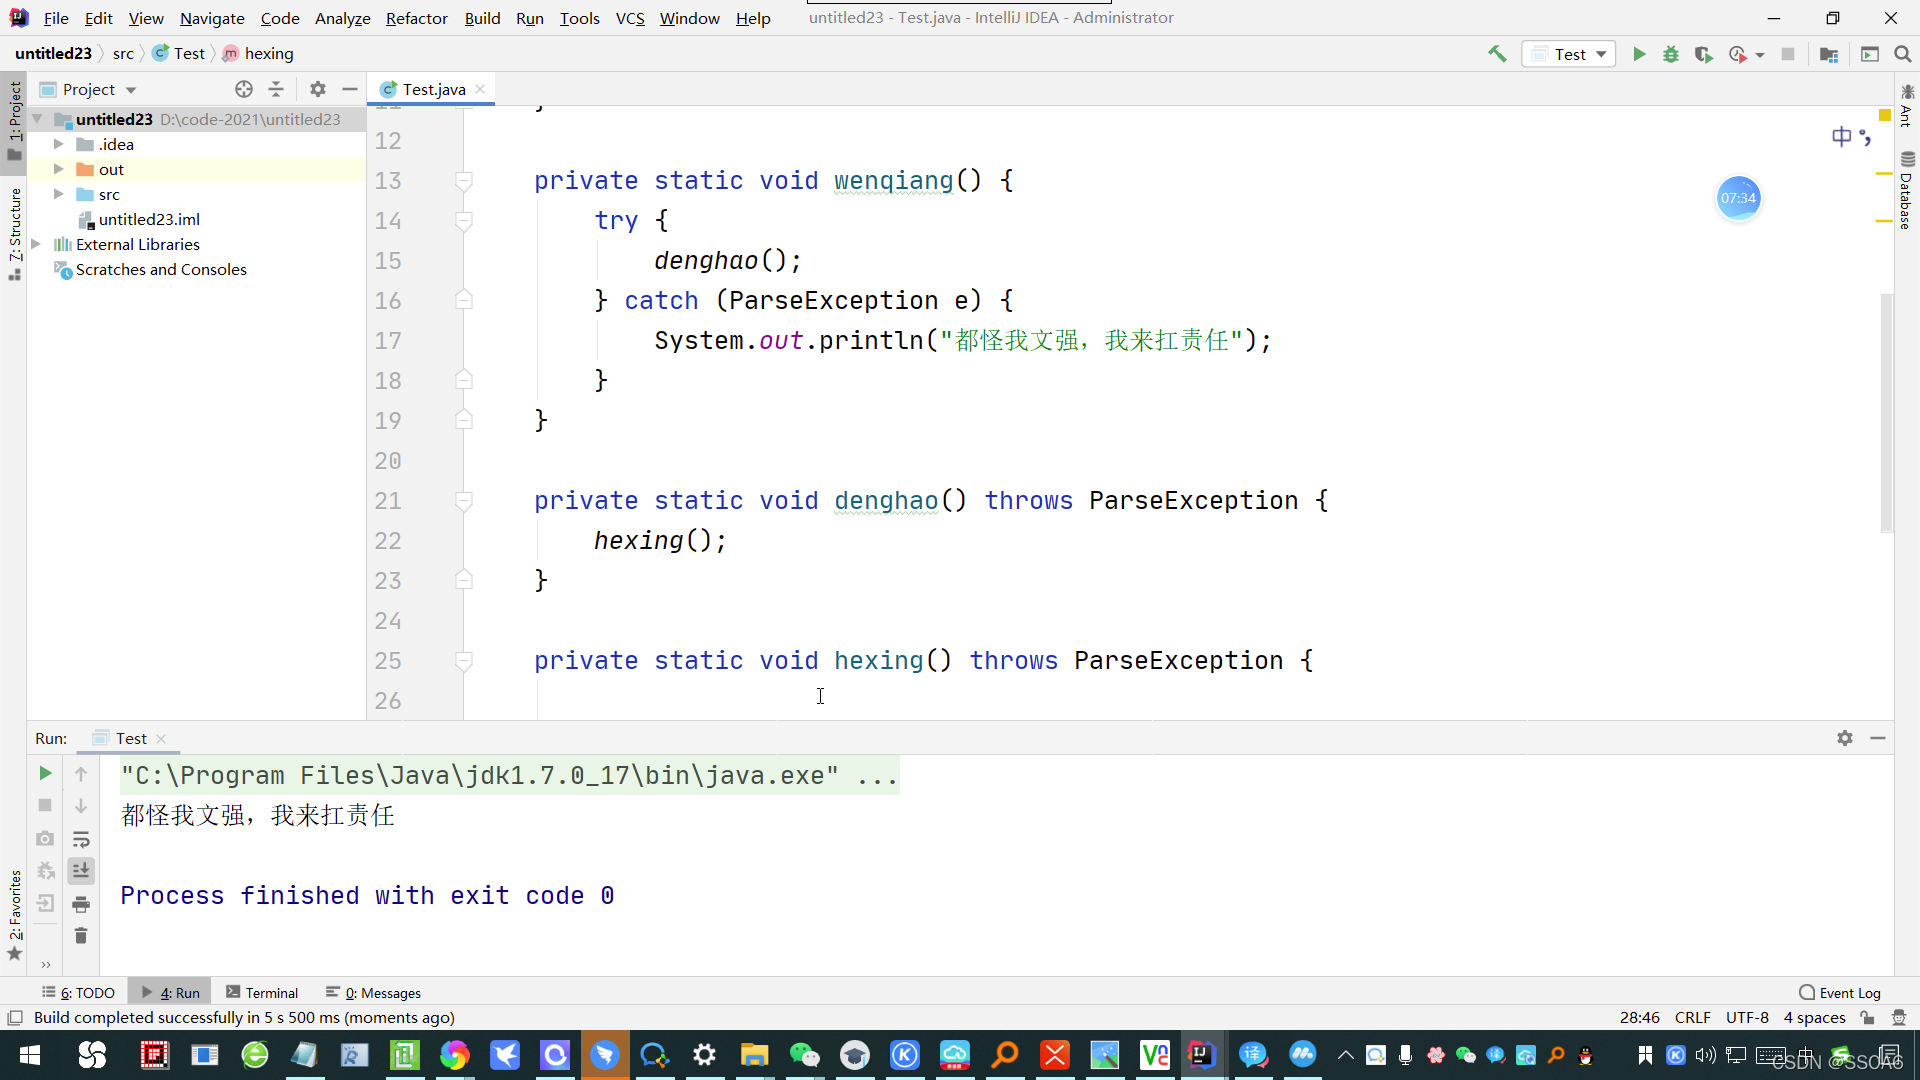Click the locate-in-project target icon
Viewport: 1920px width, 1080px height.
(x=244, y=89)
